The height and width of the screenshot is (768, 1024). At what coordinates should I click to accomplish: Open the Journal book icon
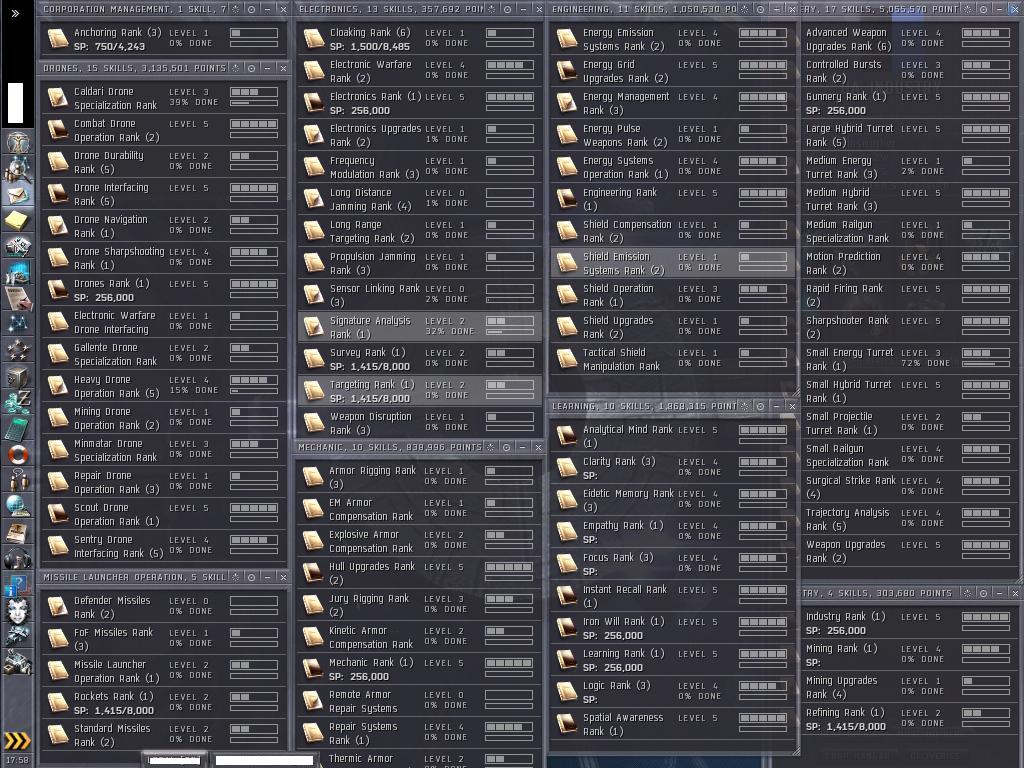click(17, 532)
